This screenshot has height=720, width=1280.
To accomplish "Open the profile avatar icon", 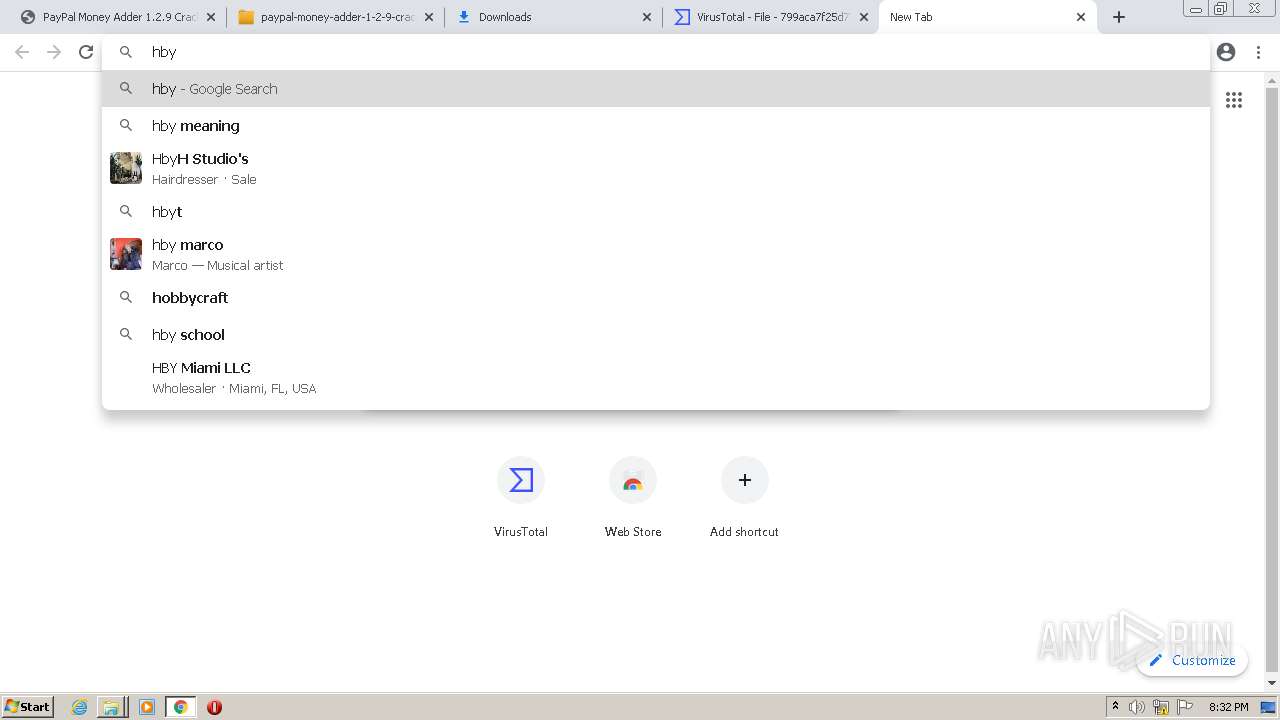I will pos(1226,52).
